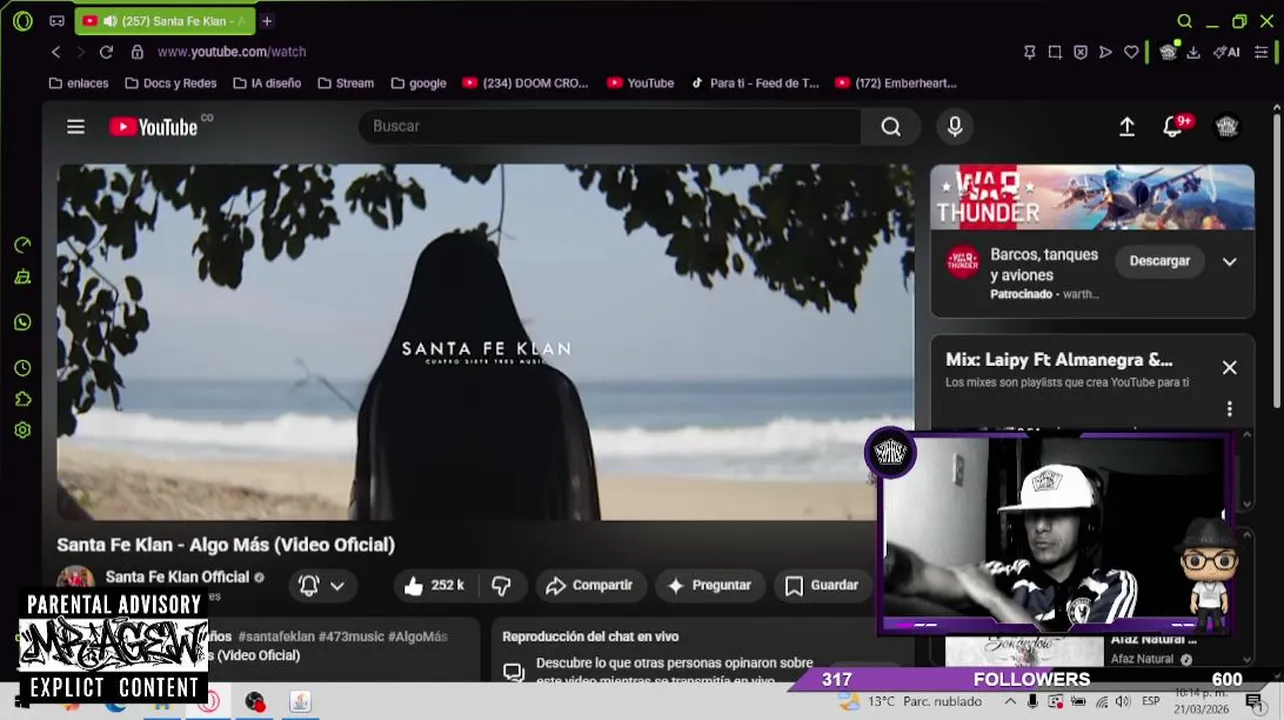1284x720 pixels.
Task: Open a new tab with the plus
Action: coord(267,21)
